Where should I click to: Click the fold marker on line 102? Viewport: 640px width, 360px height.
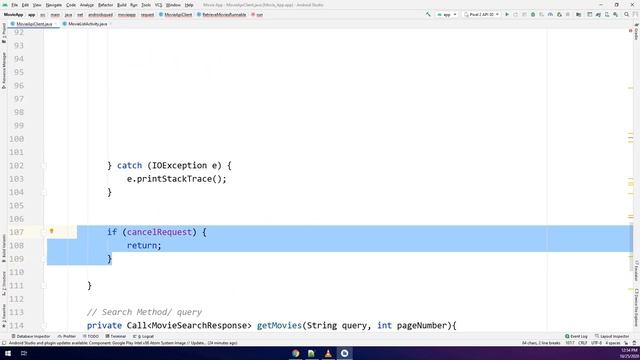(44, 166)
